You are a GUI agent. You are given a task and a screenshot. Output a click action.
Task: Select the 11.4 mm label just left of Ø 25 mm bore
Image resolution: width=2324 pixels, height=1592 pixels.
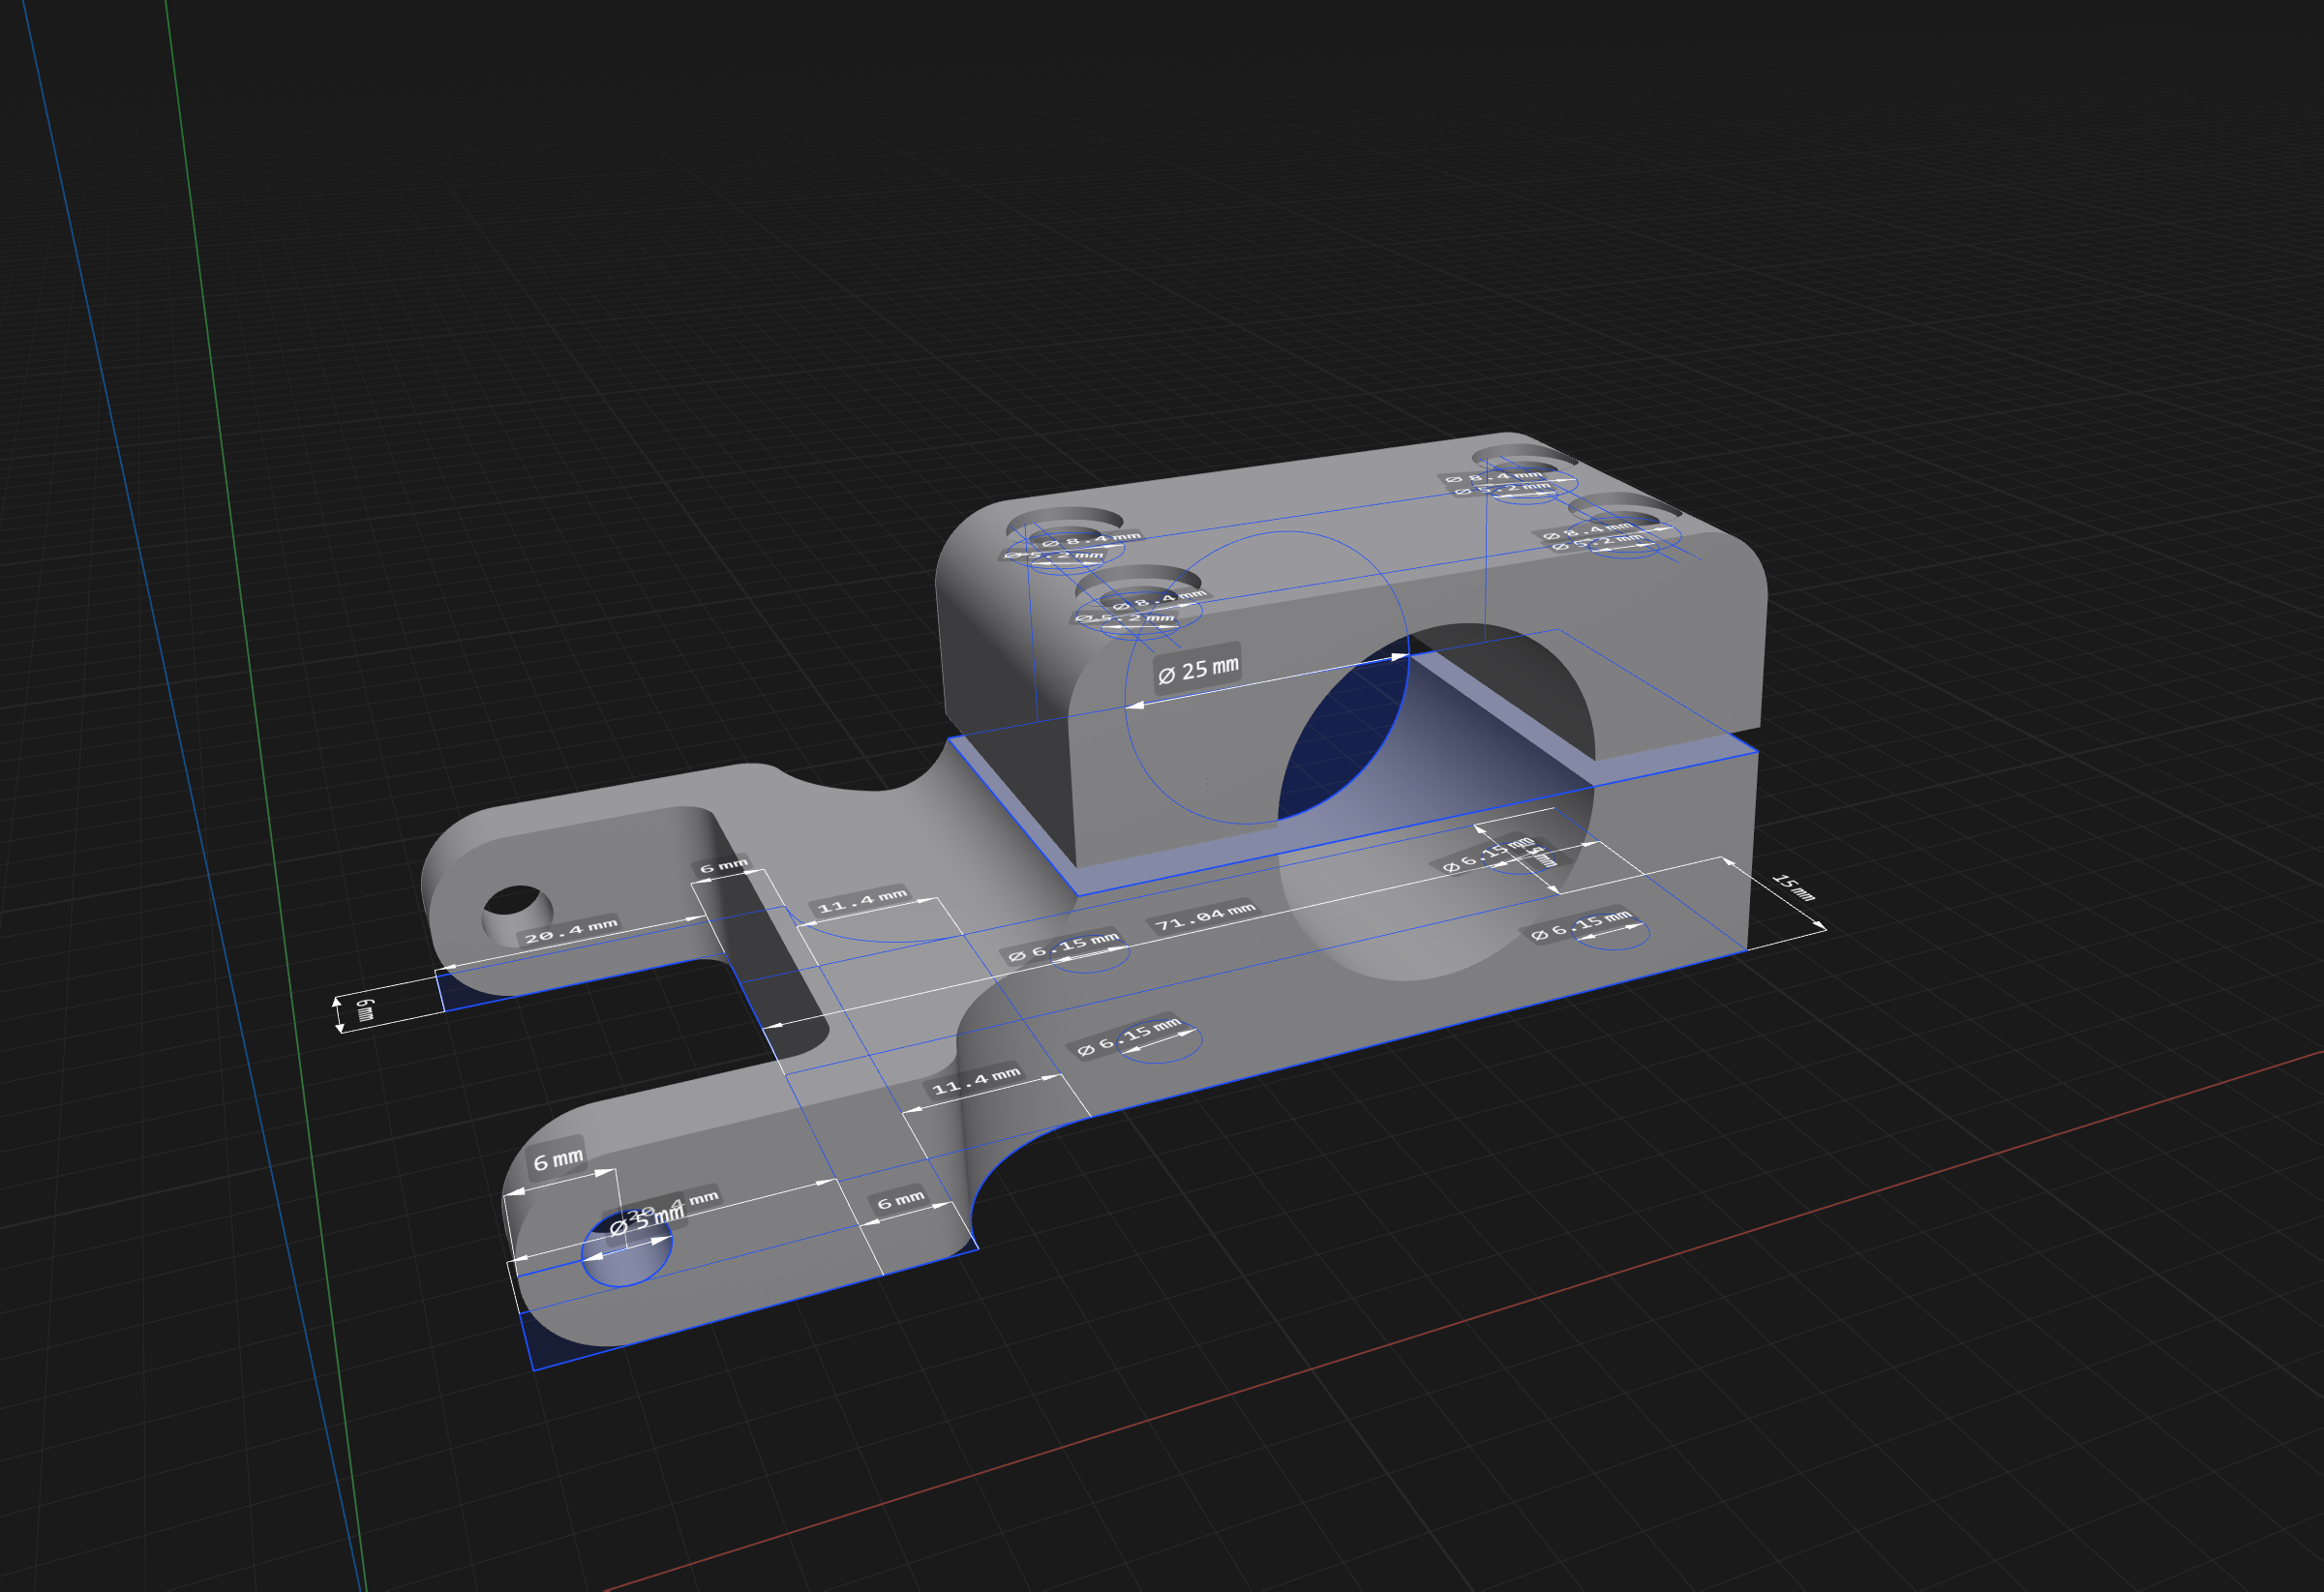tap(862, 900)
